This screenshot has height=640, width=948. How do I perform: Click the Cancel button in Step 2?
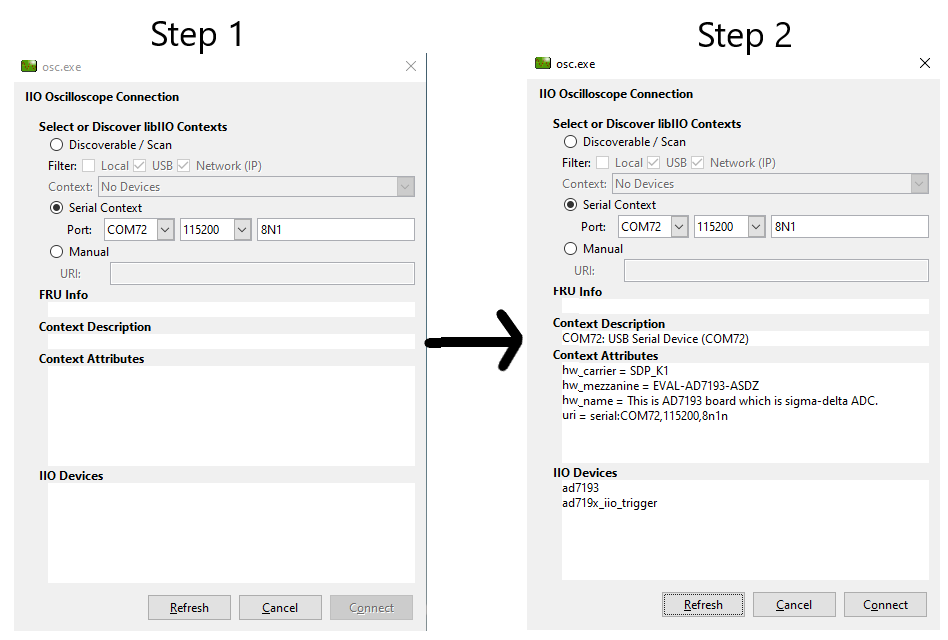[794, 604]
